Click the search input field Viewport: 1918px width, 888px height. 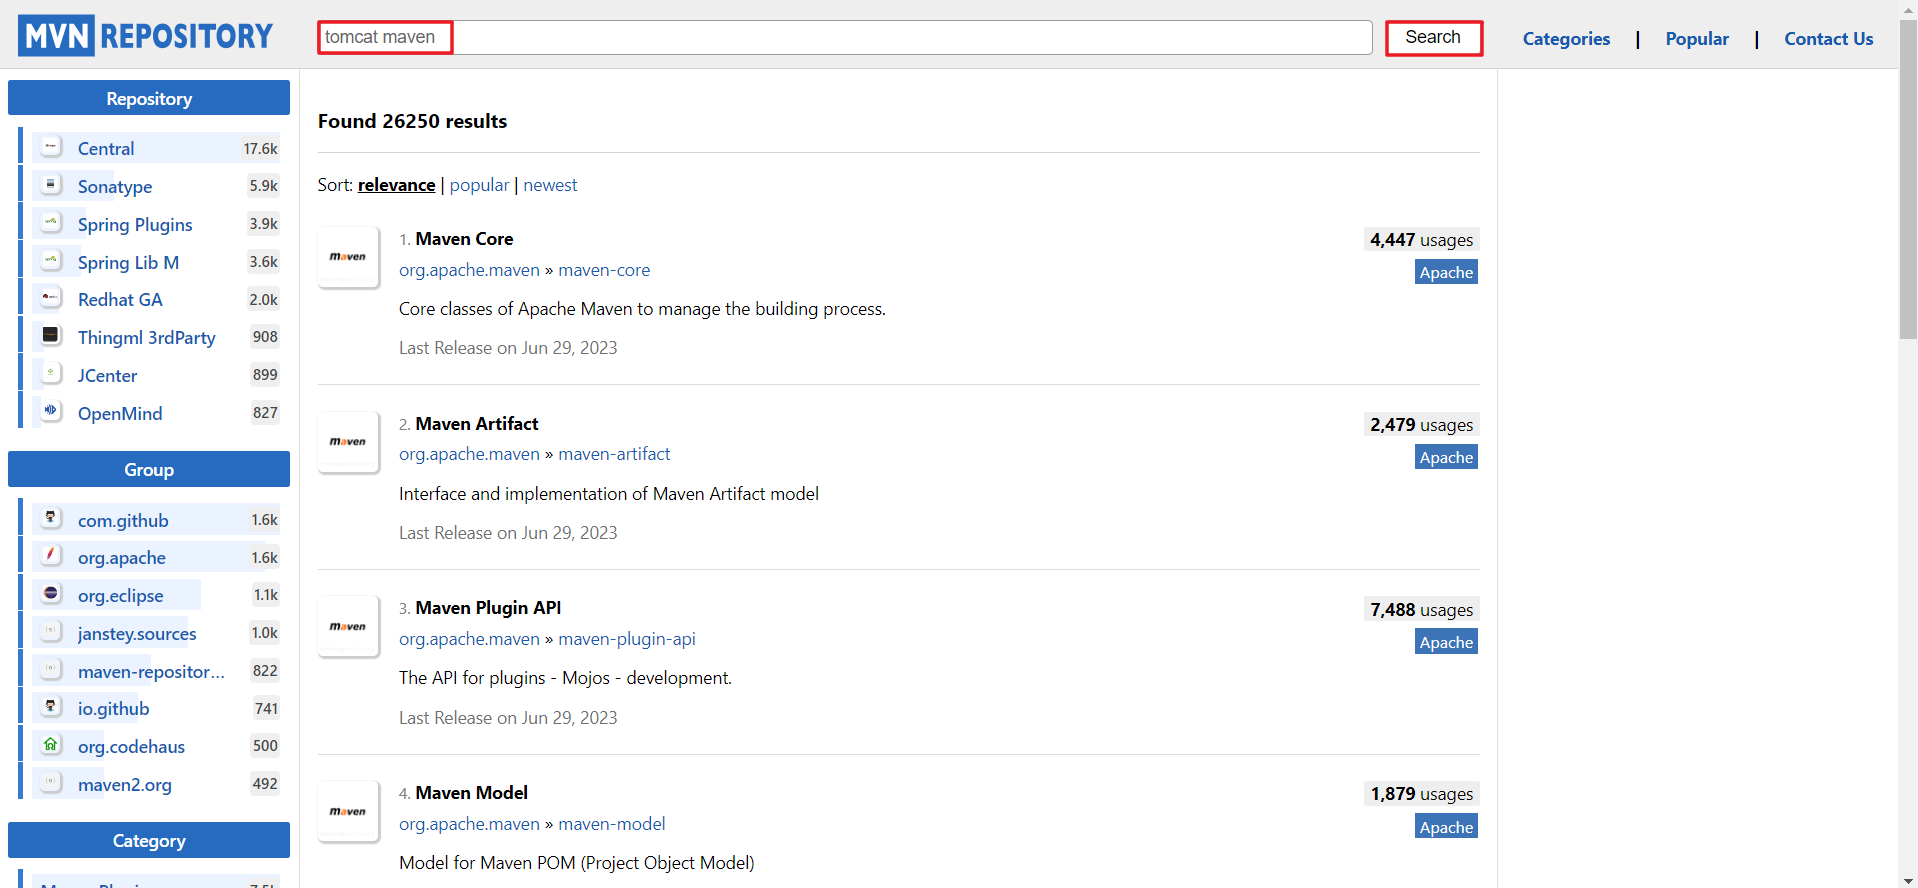coord(845,38)
